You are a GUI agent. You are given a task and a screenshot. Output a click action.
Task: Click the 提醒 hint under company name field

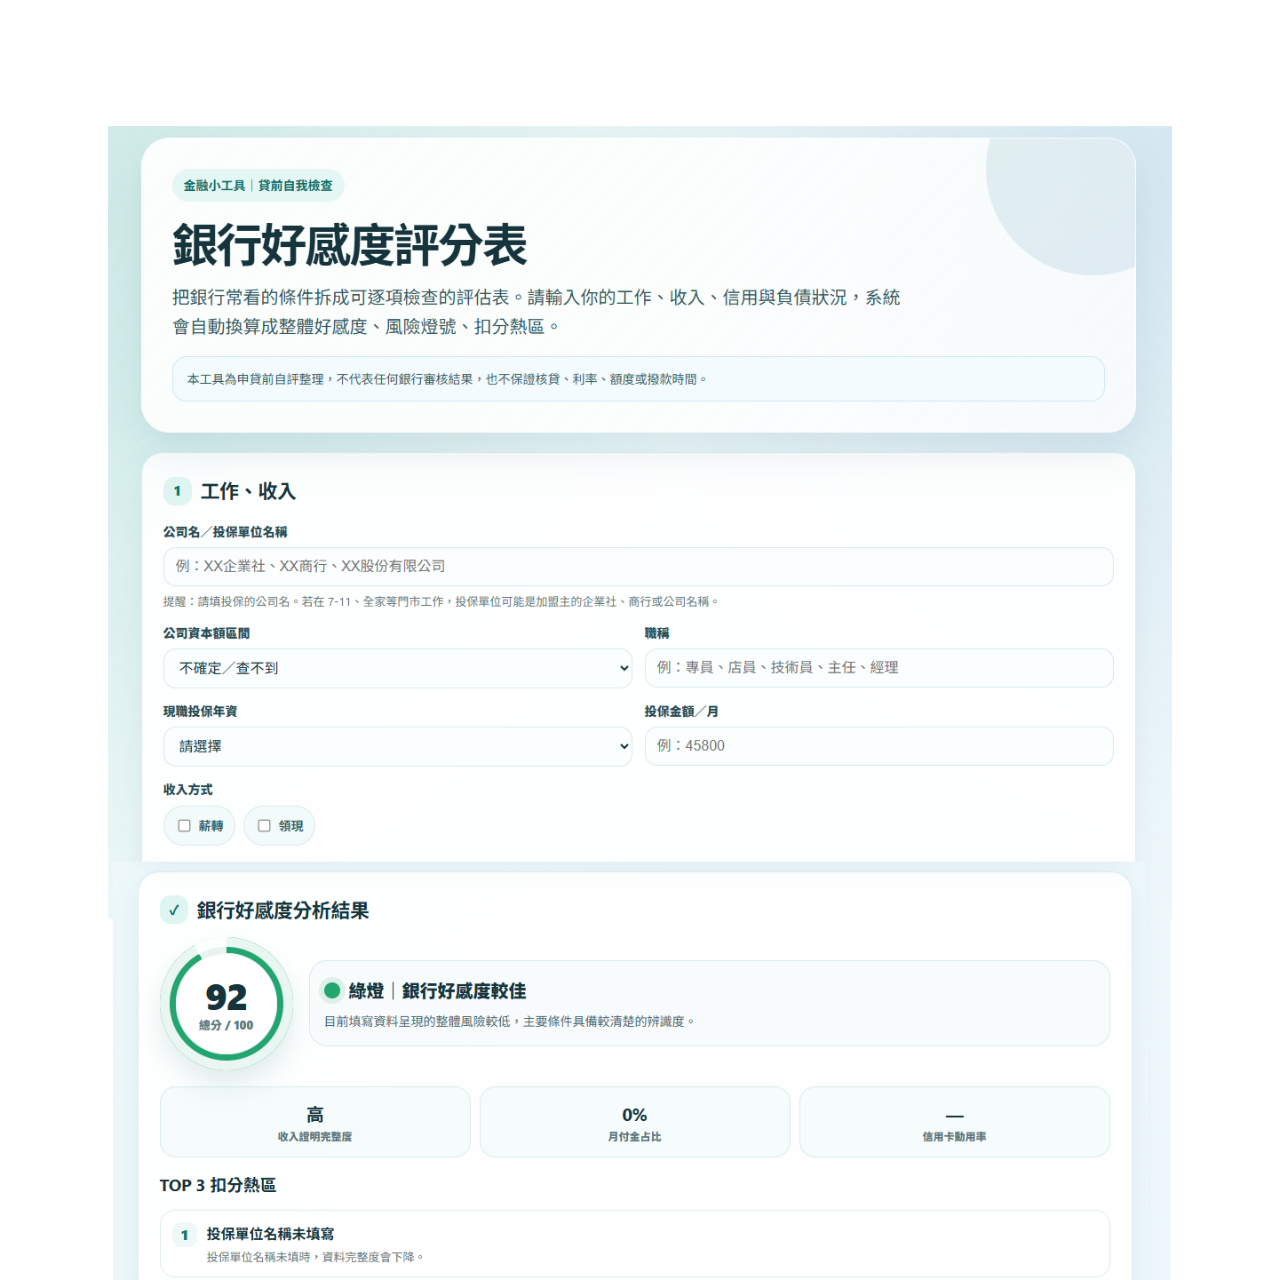coord(441,602)
